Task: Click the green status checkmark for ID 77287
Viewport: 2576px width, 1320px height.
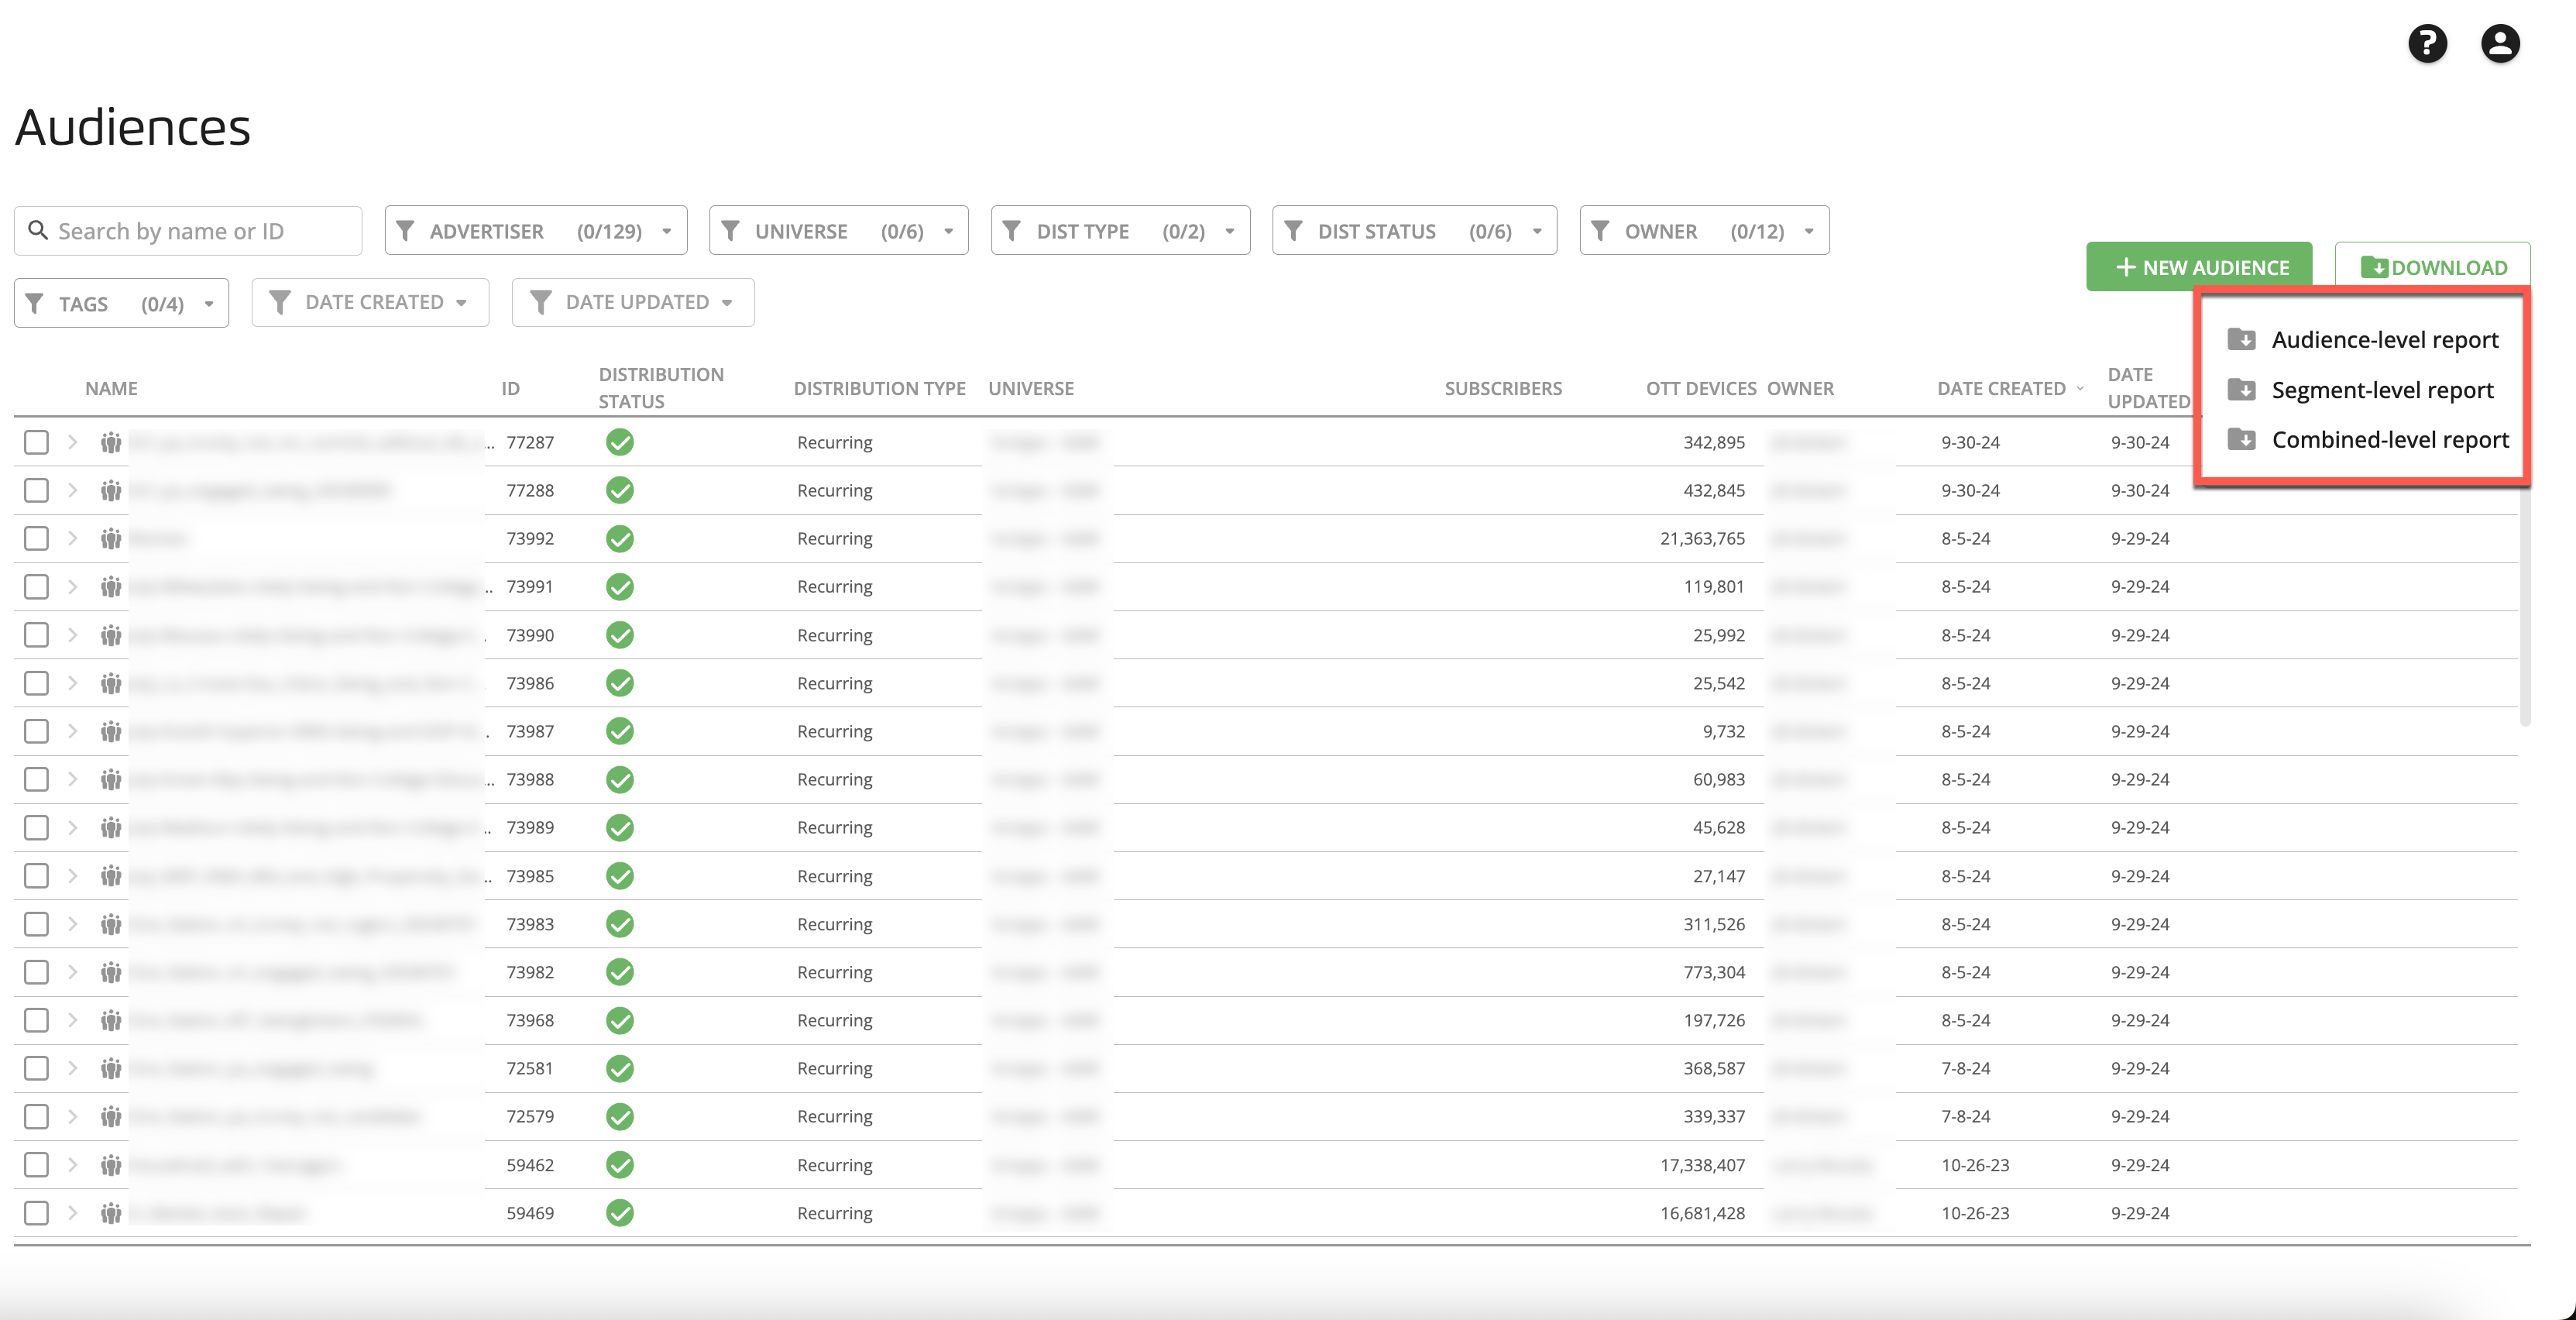Action: pyautogui.click(x=620, y=442)
